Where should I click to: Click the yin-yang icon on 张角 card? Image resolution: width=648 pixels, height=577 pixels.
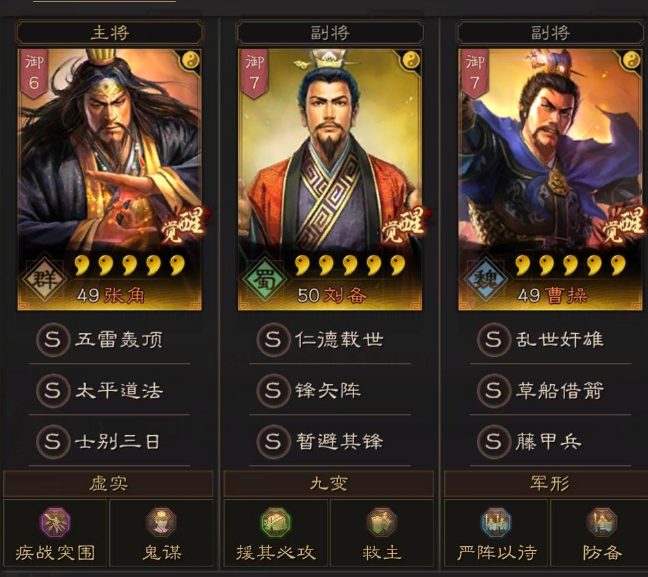coord(191,61)
